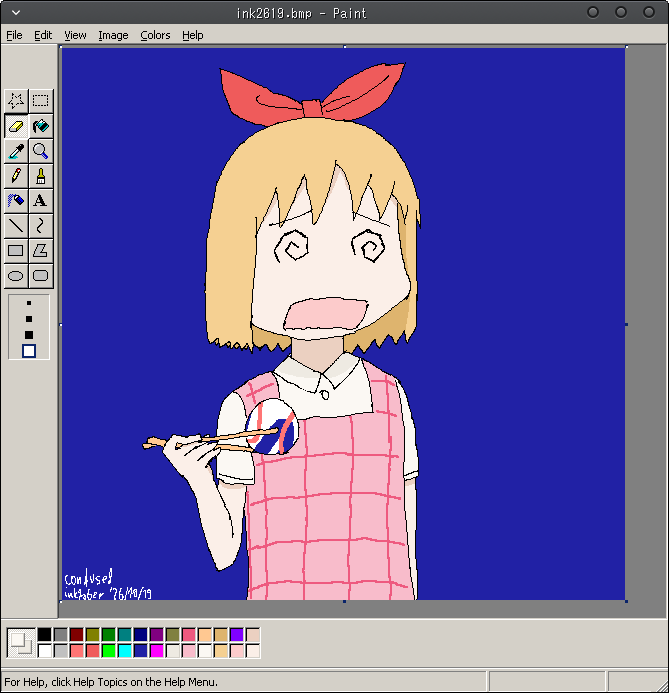Pick the dark purple swatch
The width and height of the screenshot is (669, 693).
(x=156, y=635)
